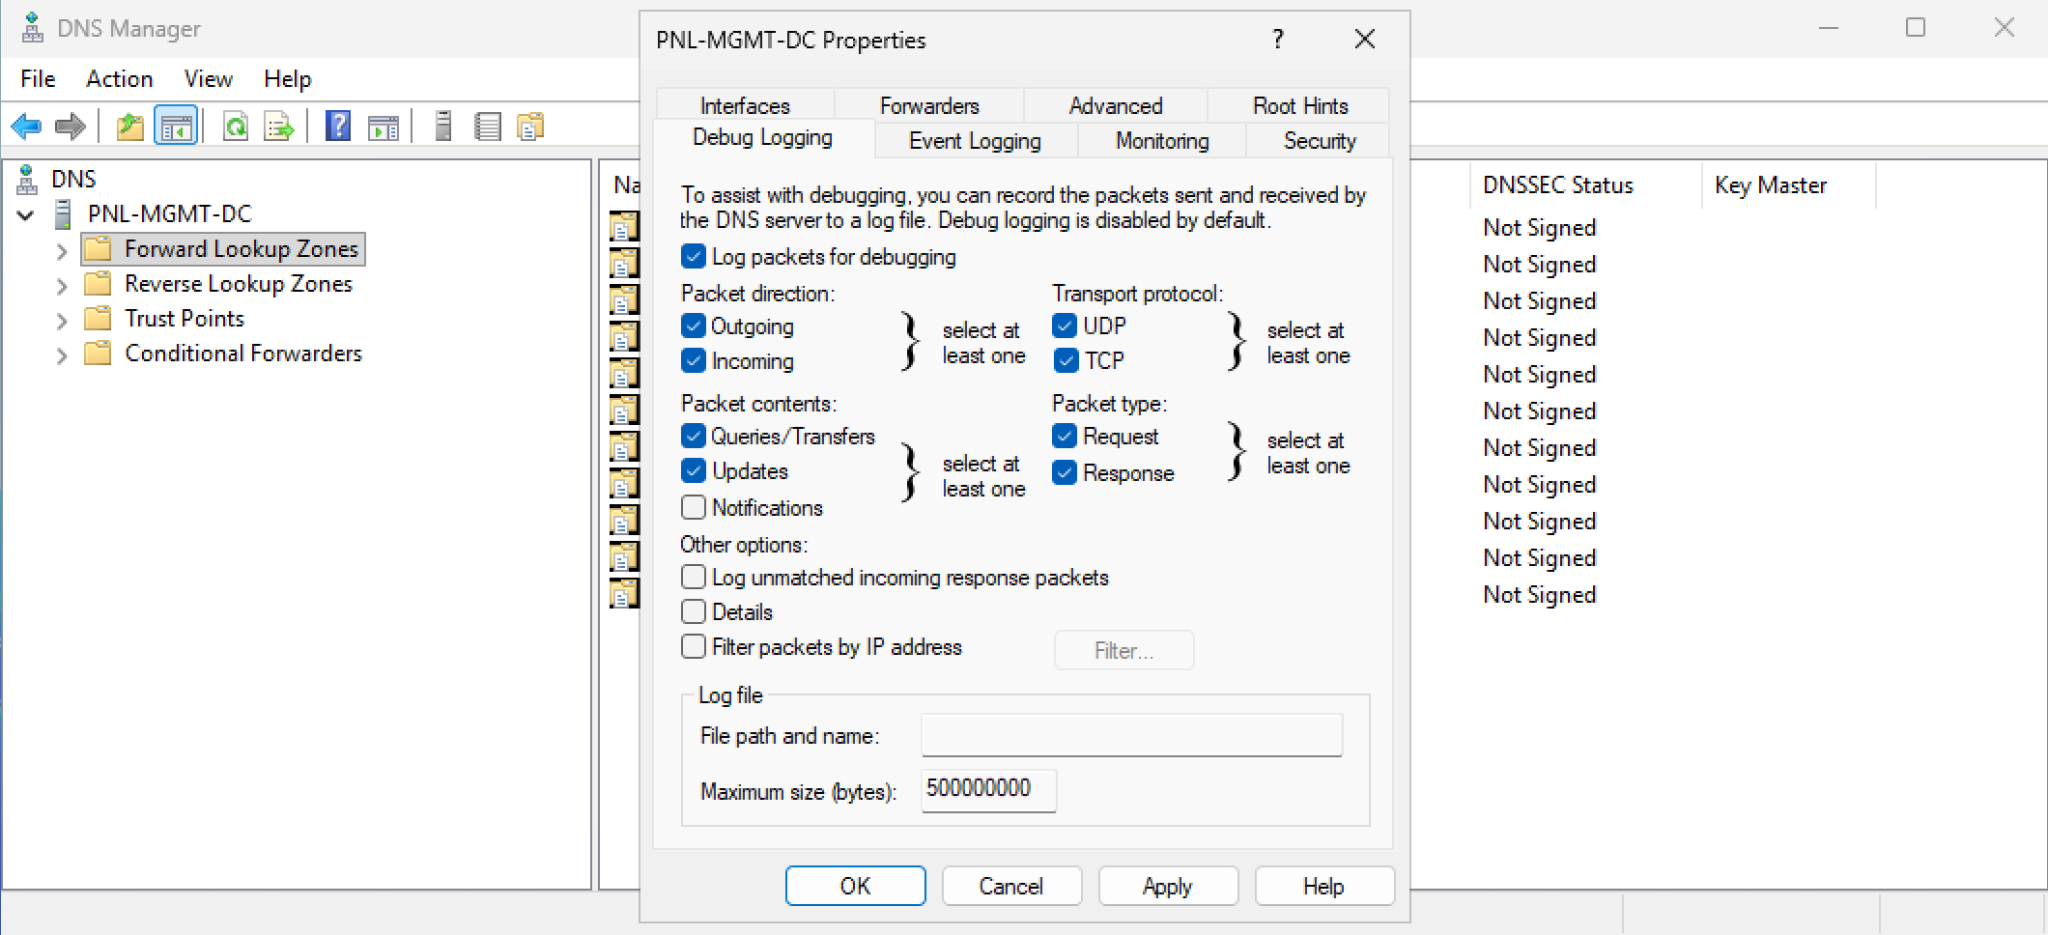This screenshot has height=935, width=2048.
Task: Open the Action menu
Action: (x=119, y=78)
